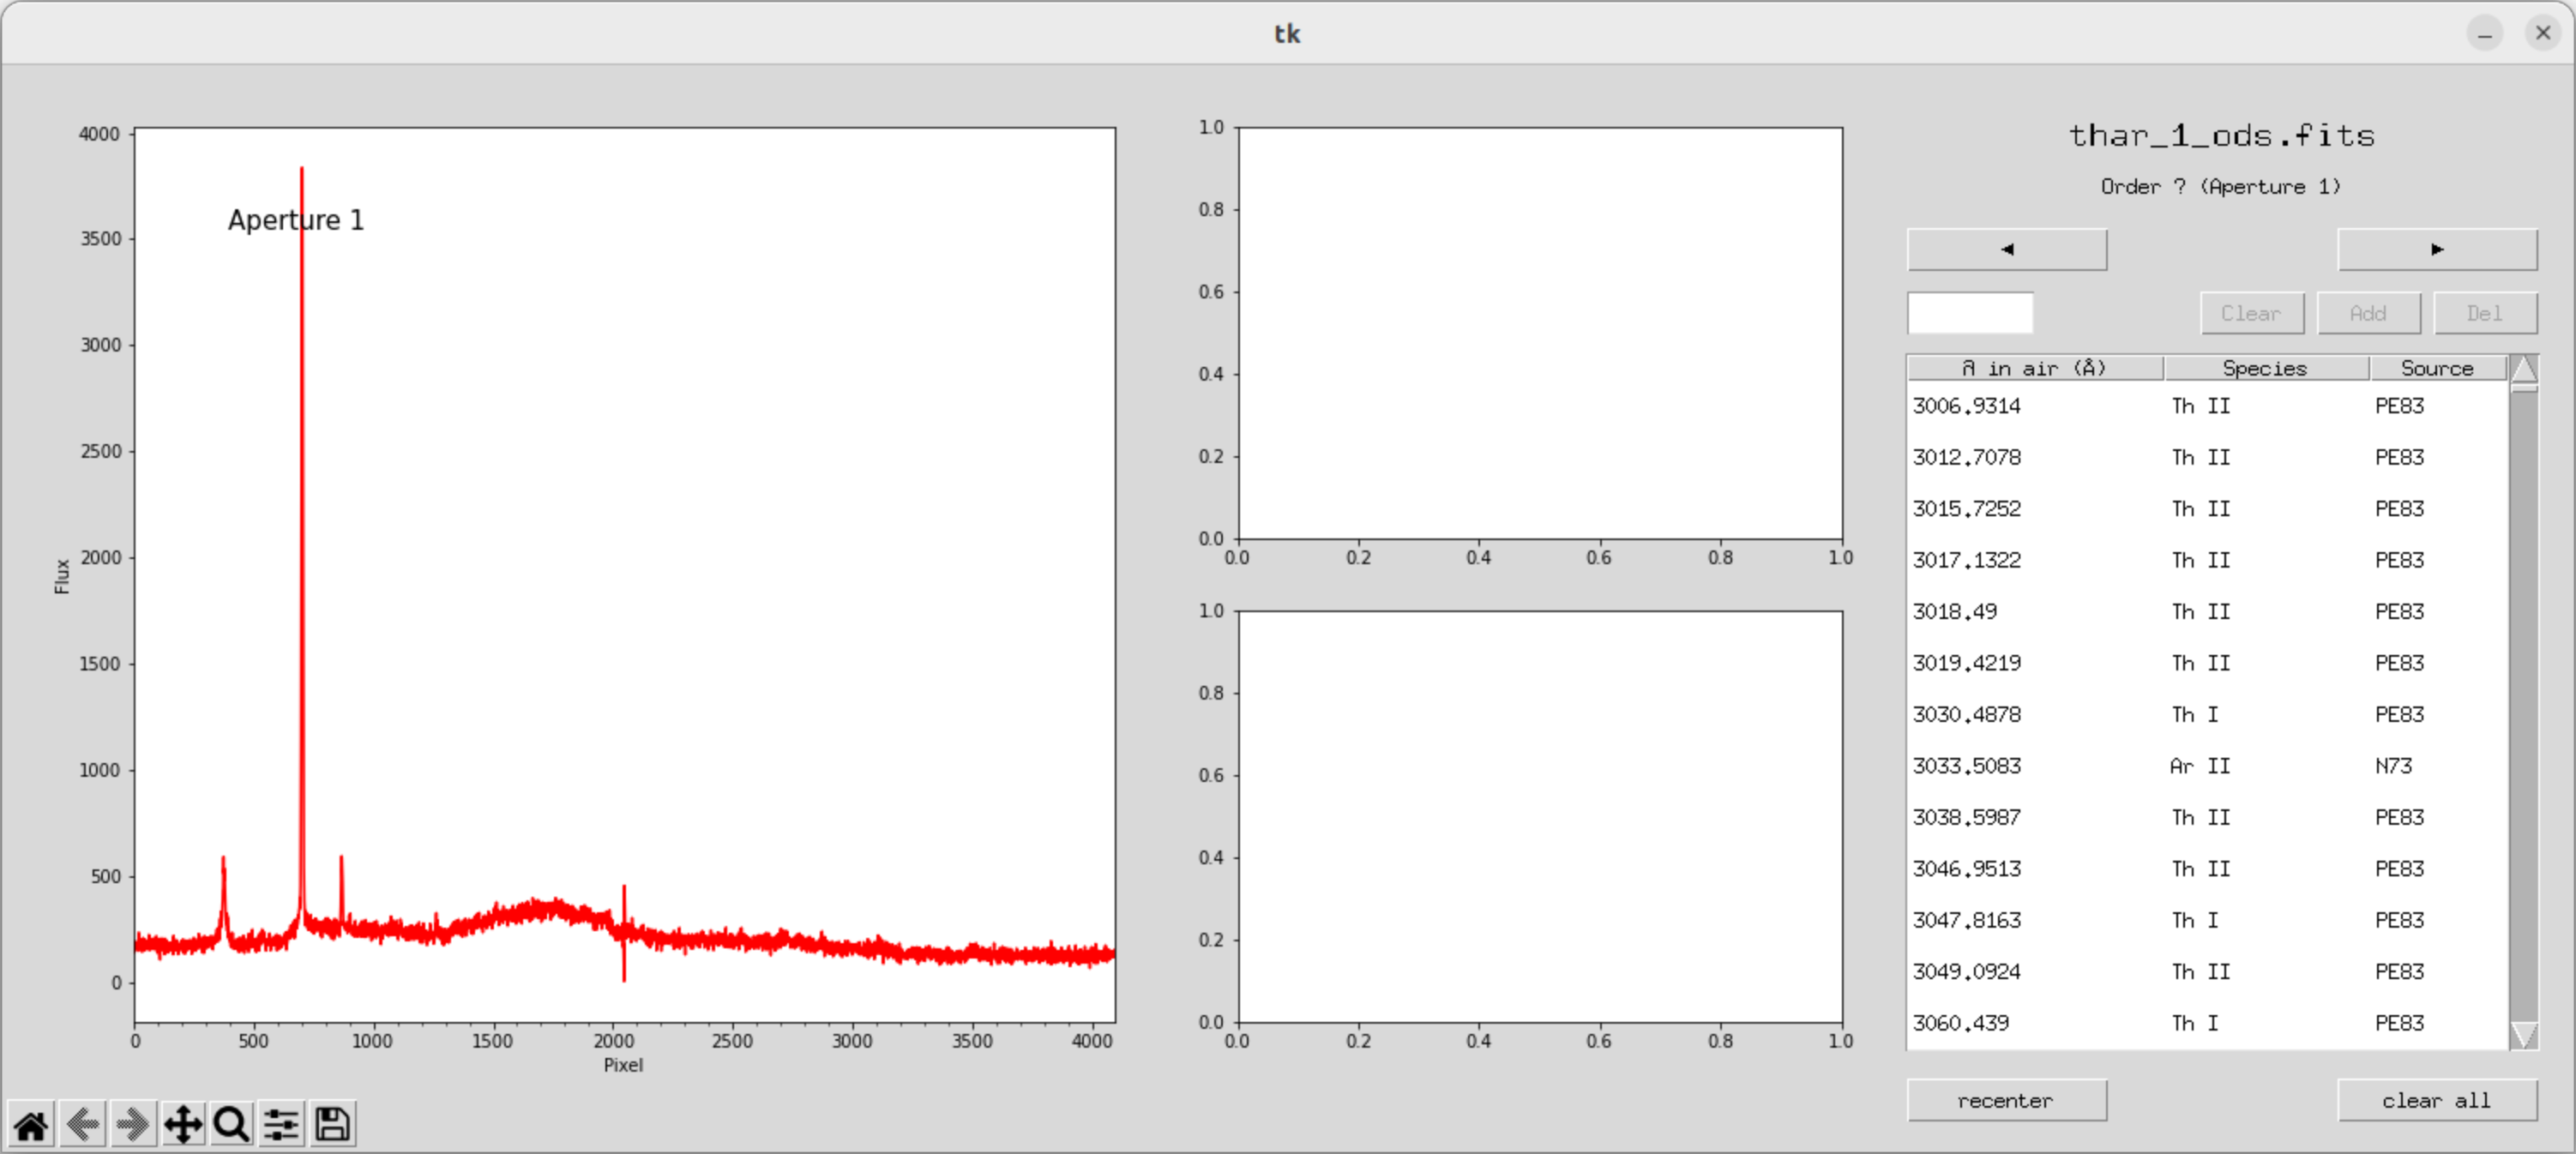Activate the Zoom magnifier tool
The width and height of the screenshot is (2576, 1154).
tap(232, 1124)
